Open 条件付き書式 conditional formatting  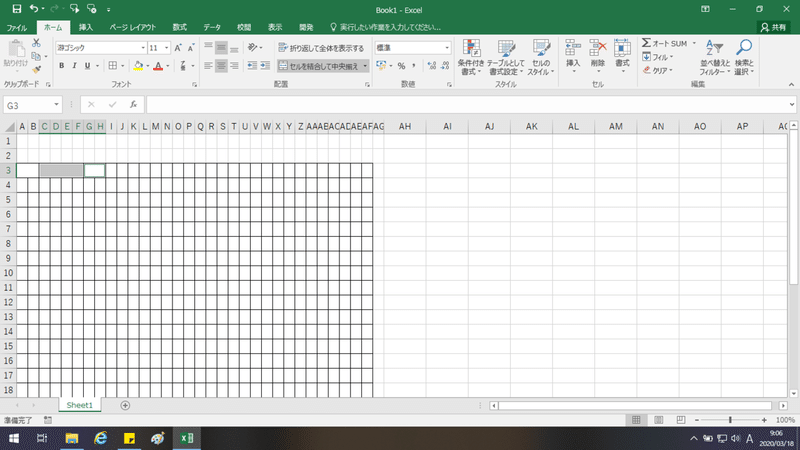pyautogui.click(x=470, y=57)
